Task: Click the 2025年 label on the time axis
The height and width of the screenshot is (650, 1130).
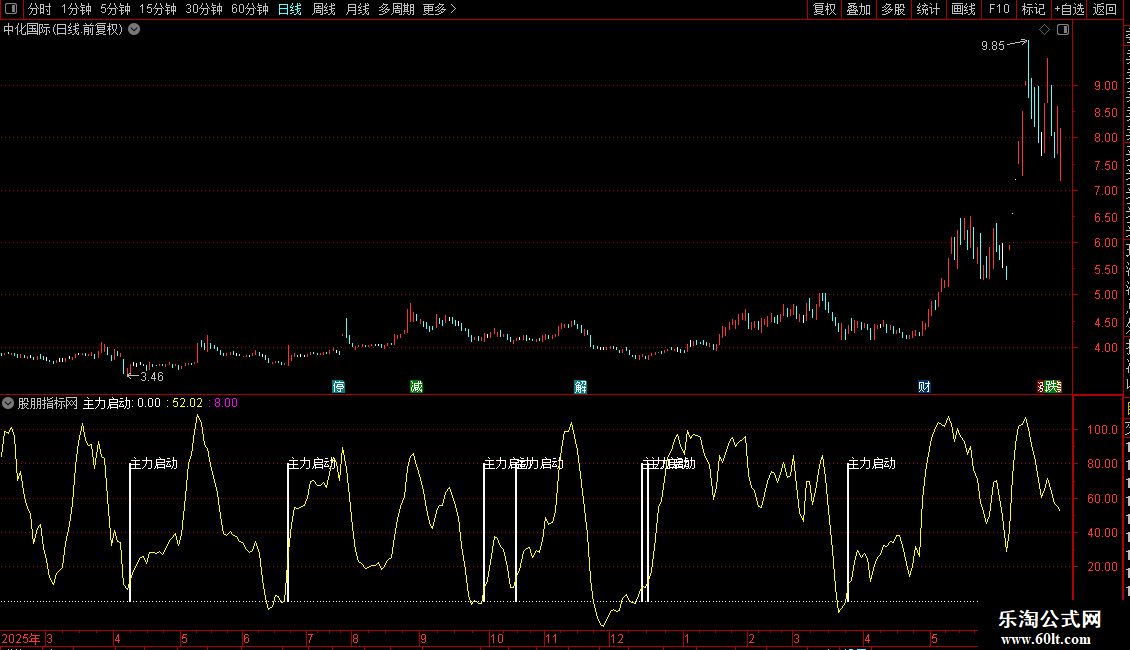Action: (21, 638)
